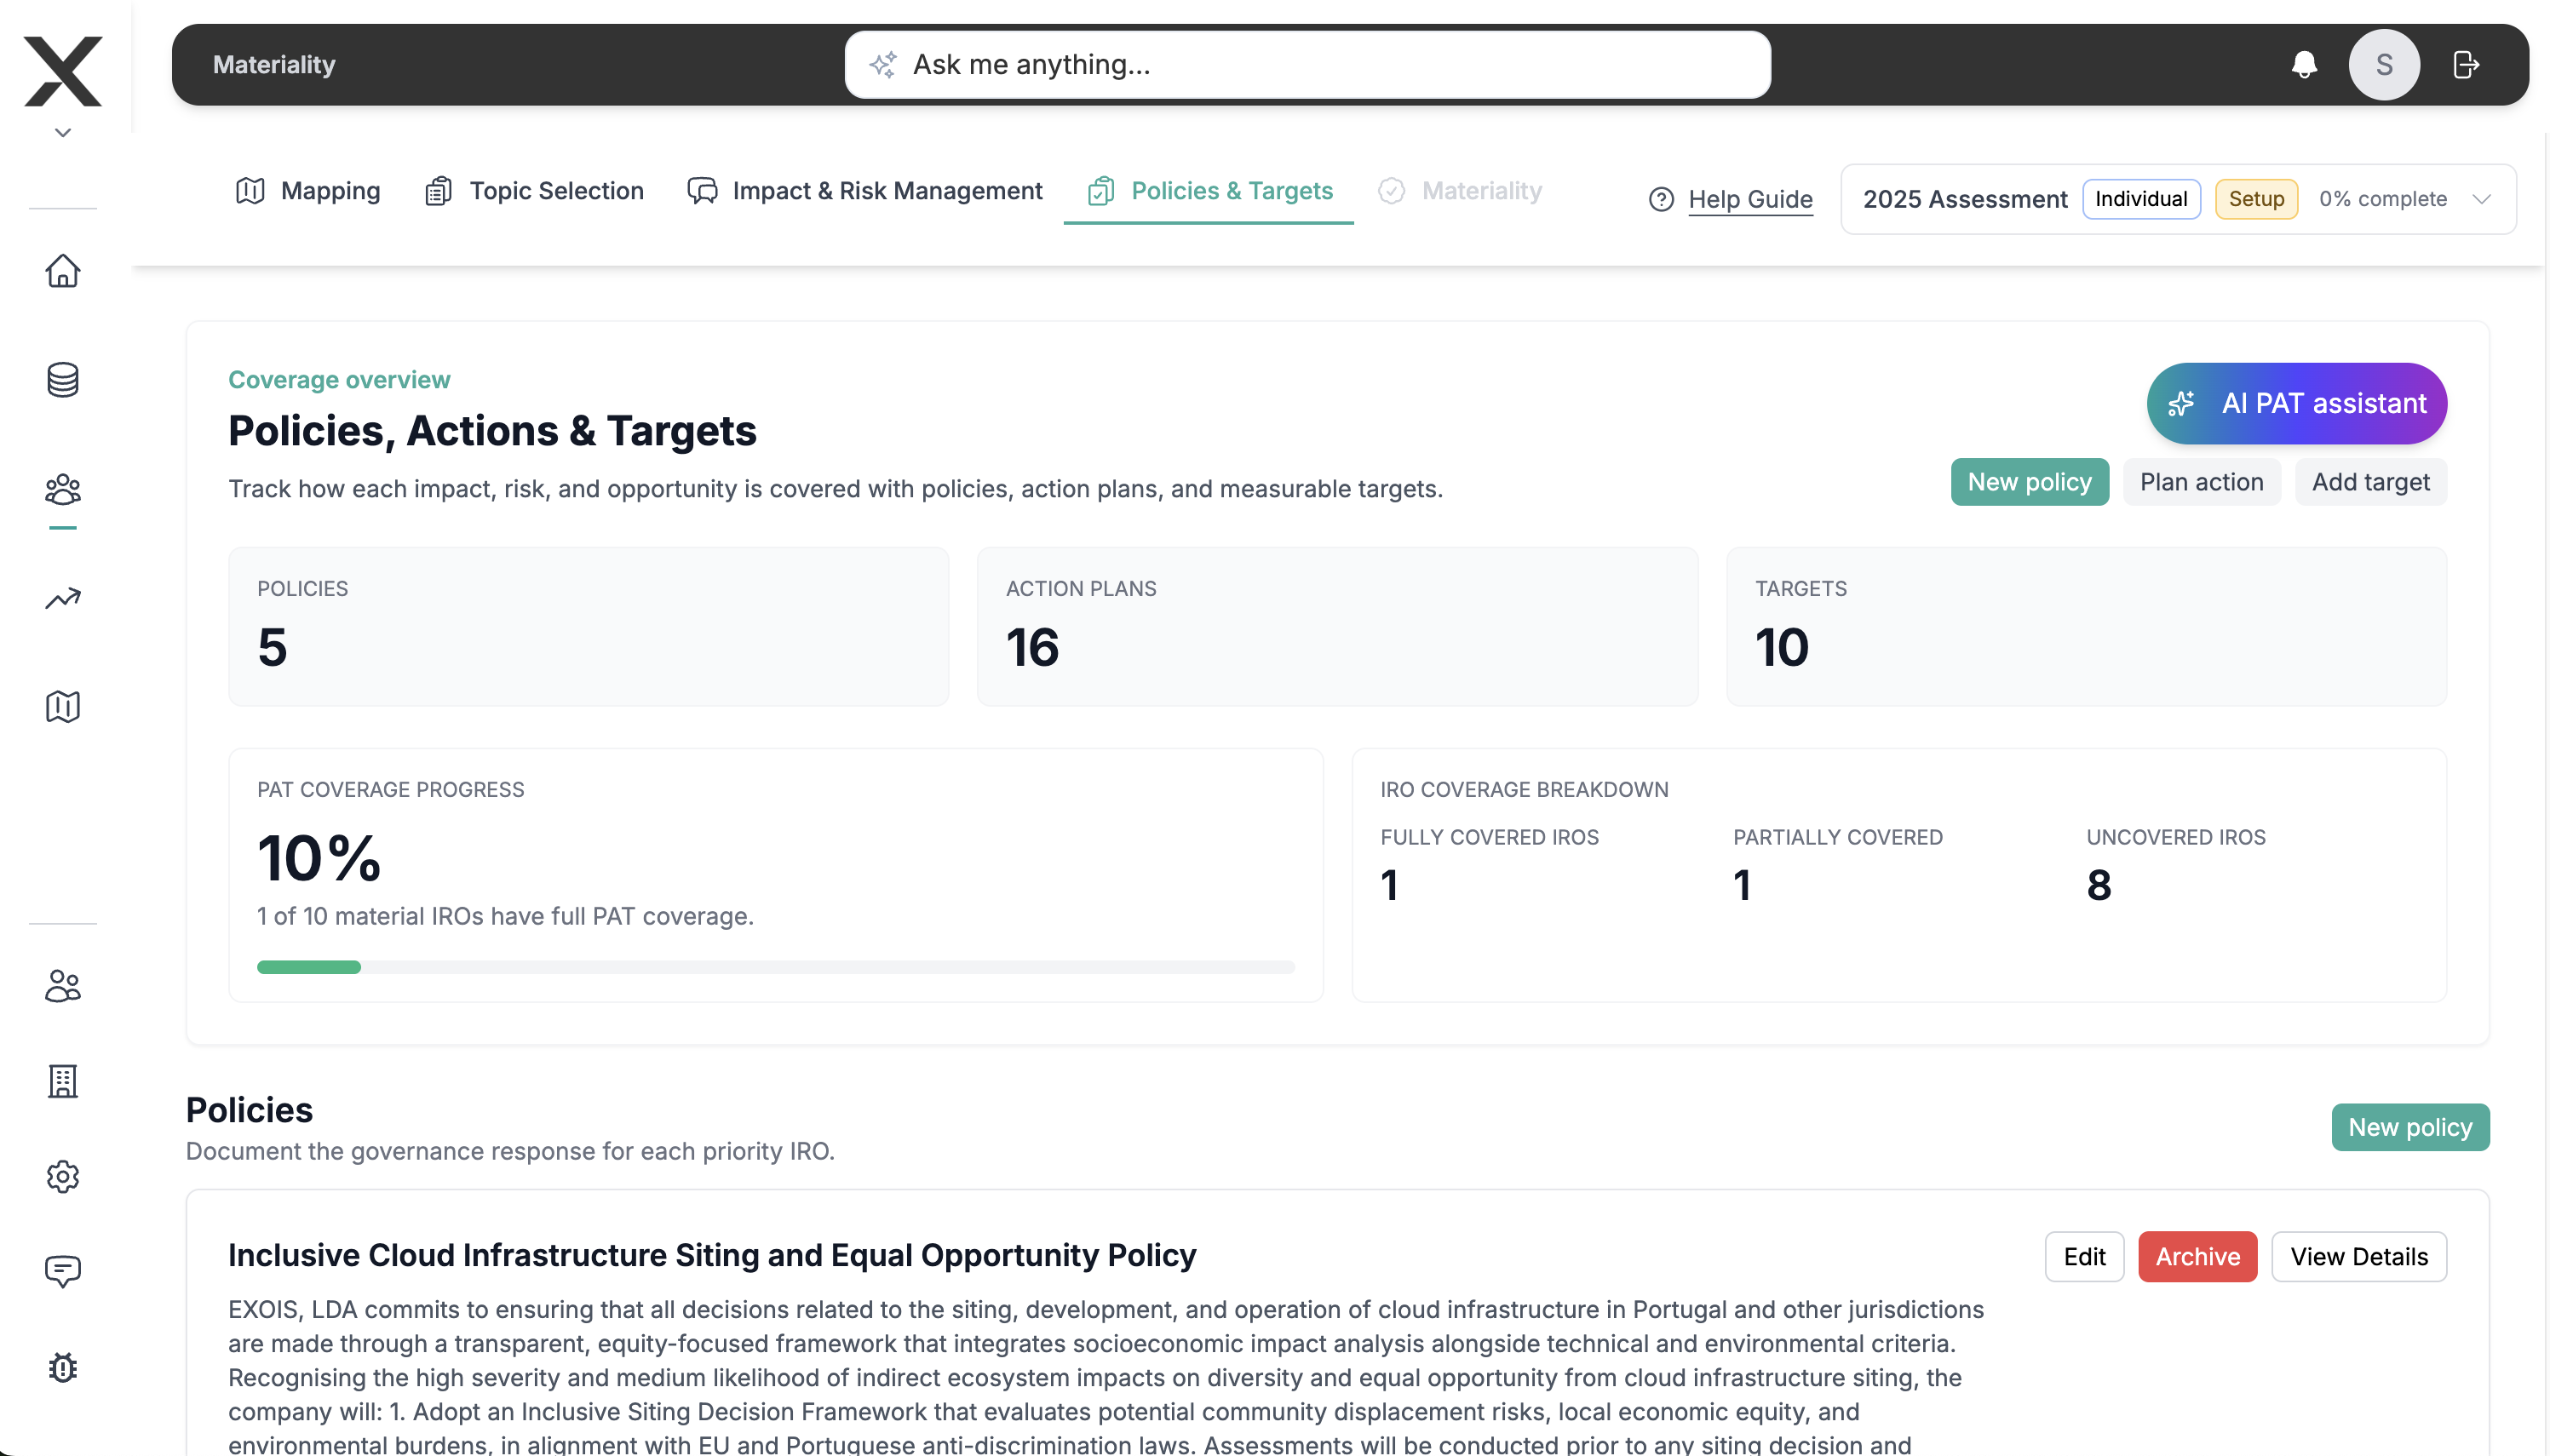Click the logout icon in header
Image resolution: width=2550 pixels, height=1456 pixels.
2465,65
